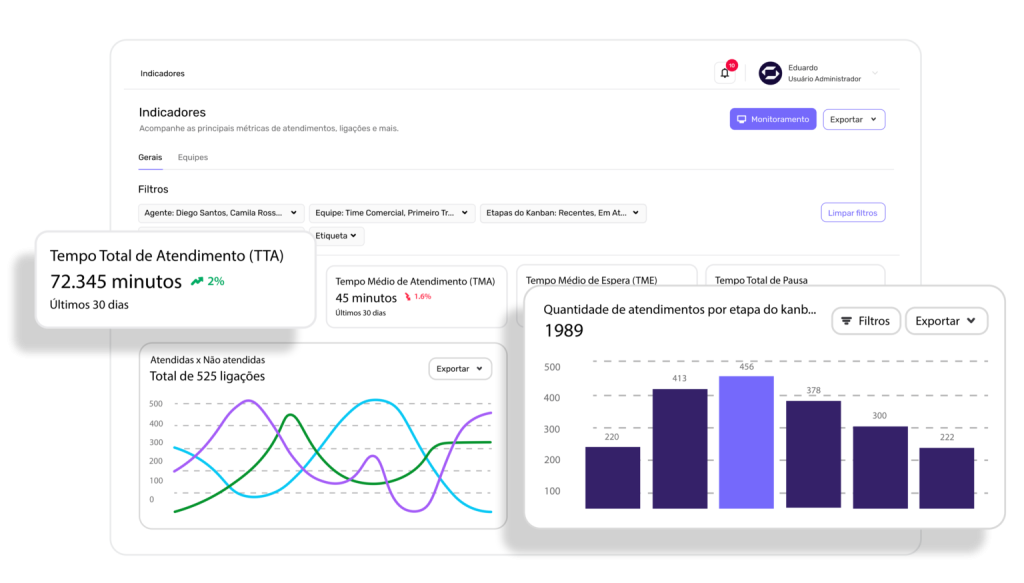The width and height of the screenshot is (1024, 583).
Task: Expand the Eduardo user account menu chevron
Action: [x=875, y=73]
